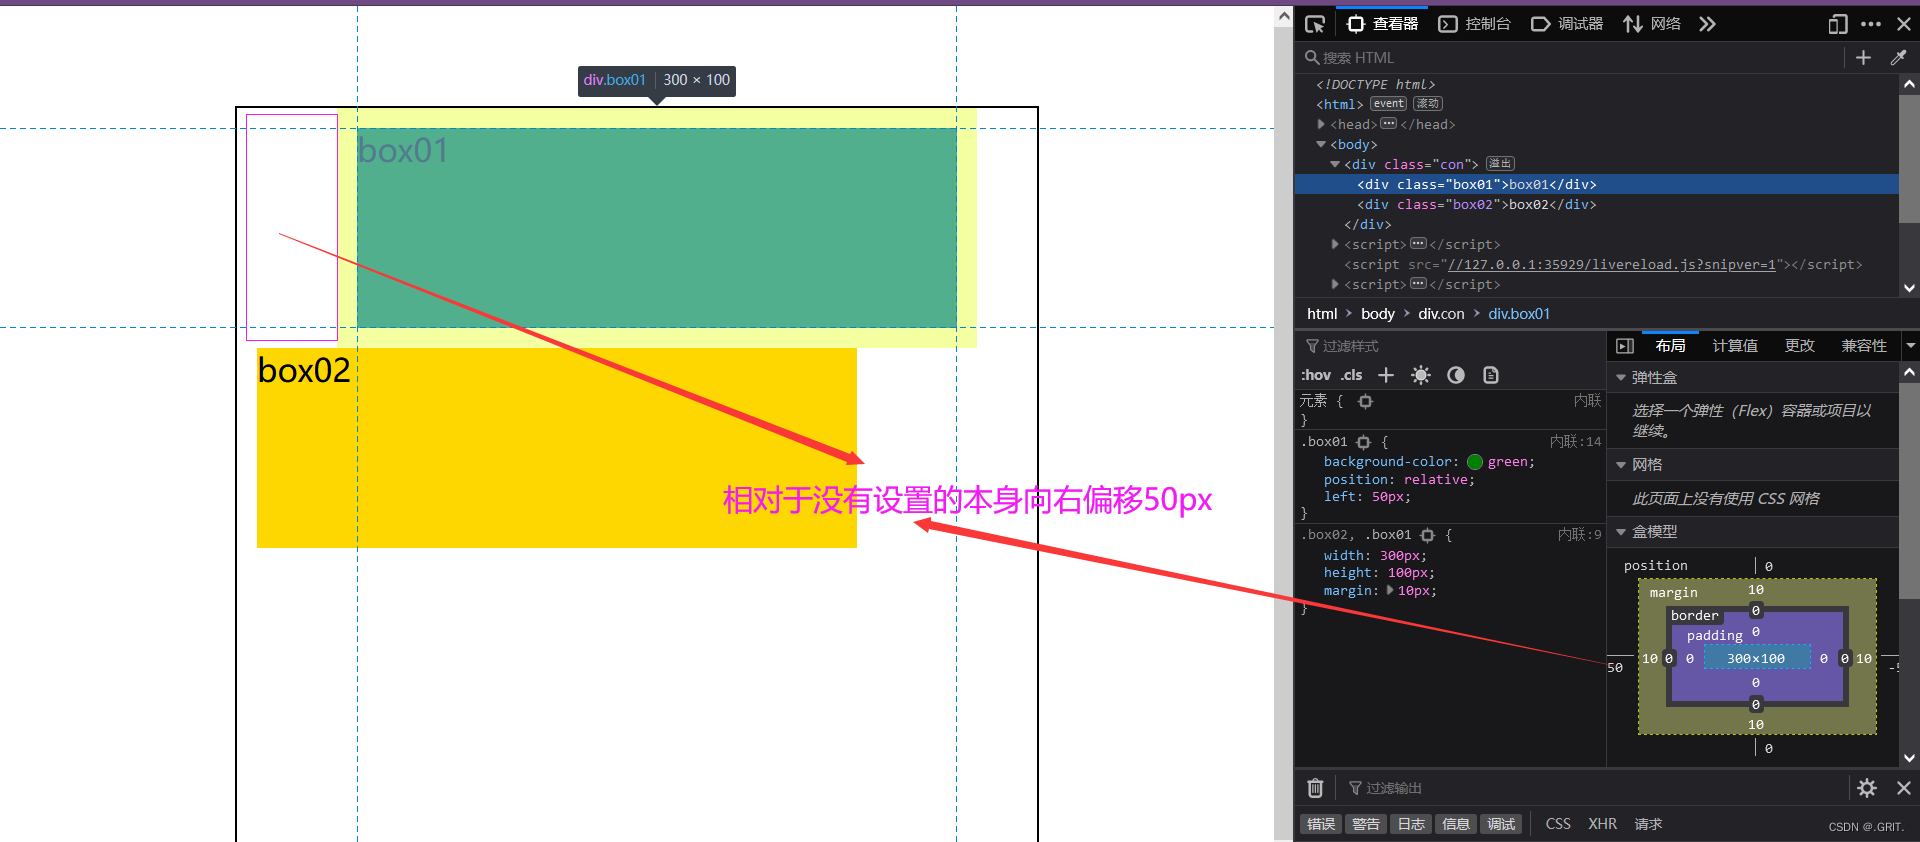Collapse the 弹性盒 flexbox section

[1621, 378]
